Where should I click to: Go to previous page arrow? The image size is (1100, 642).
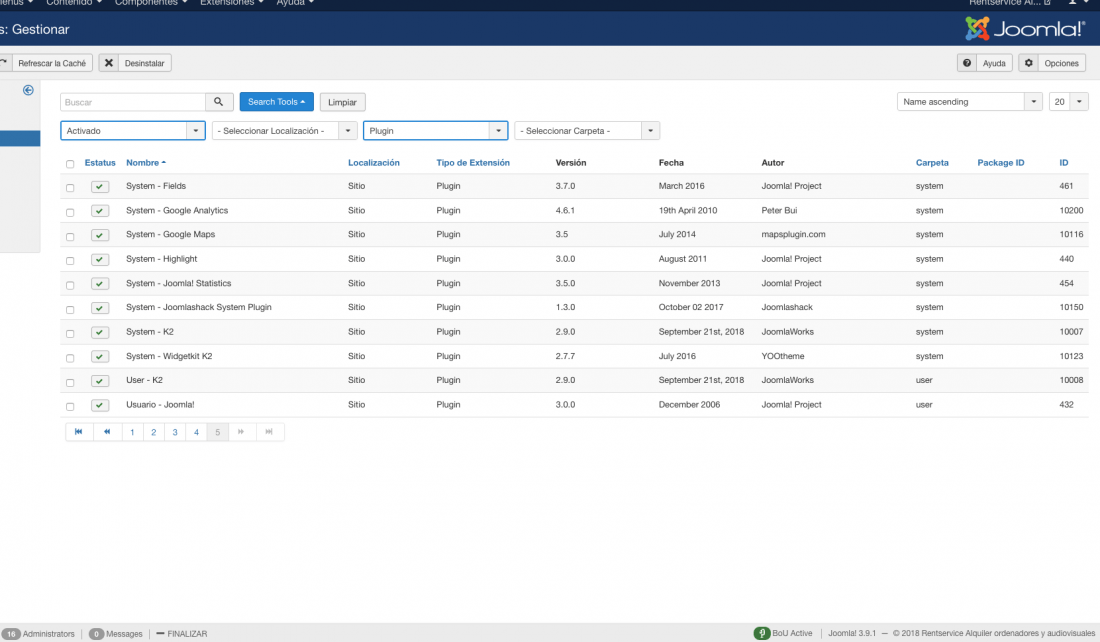[107, 432]
